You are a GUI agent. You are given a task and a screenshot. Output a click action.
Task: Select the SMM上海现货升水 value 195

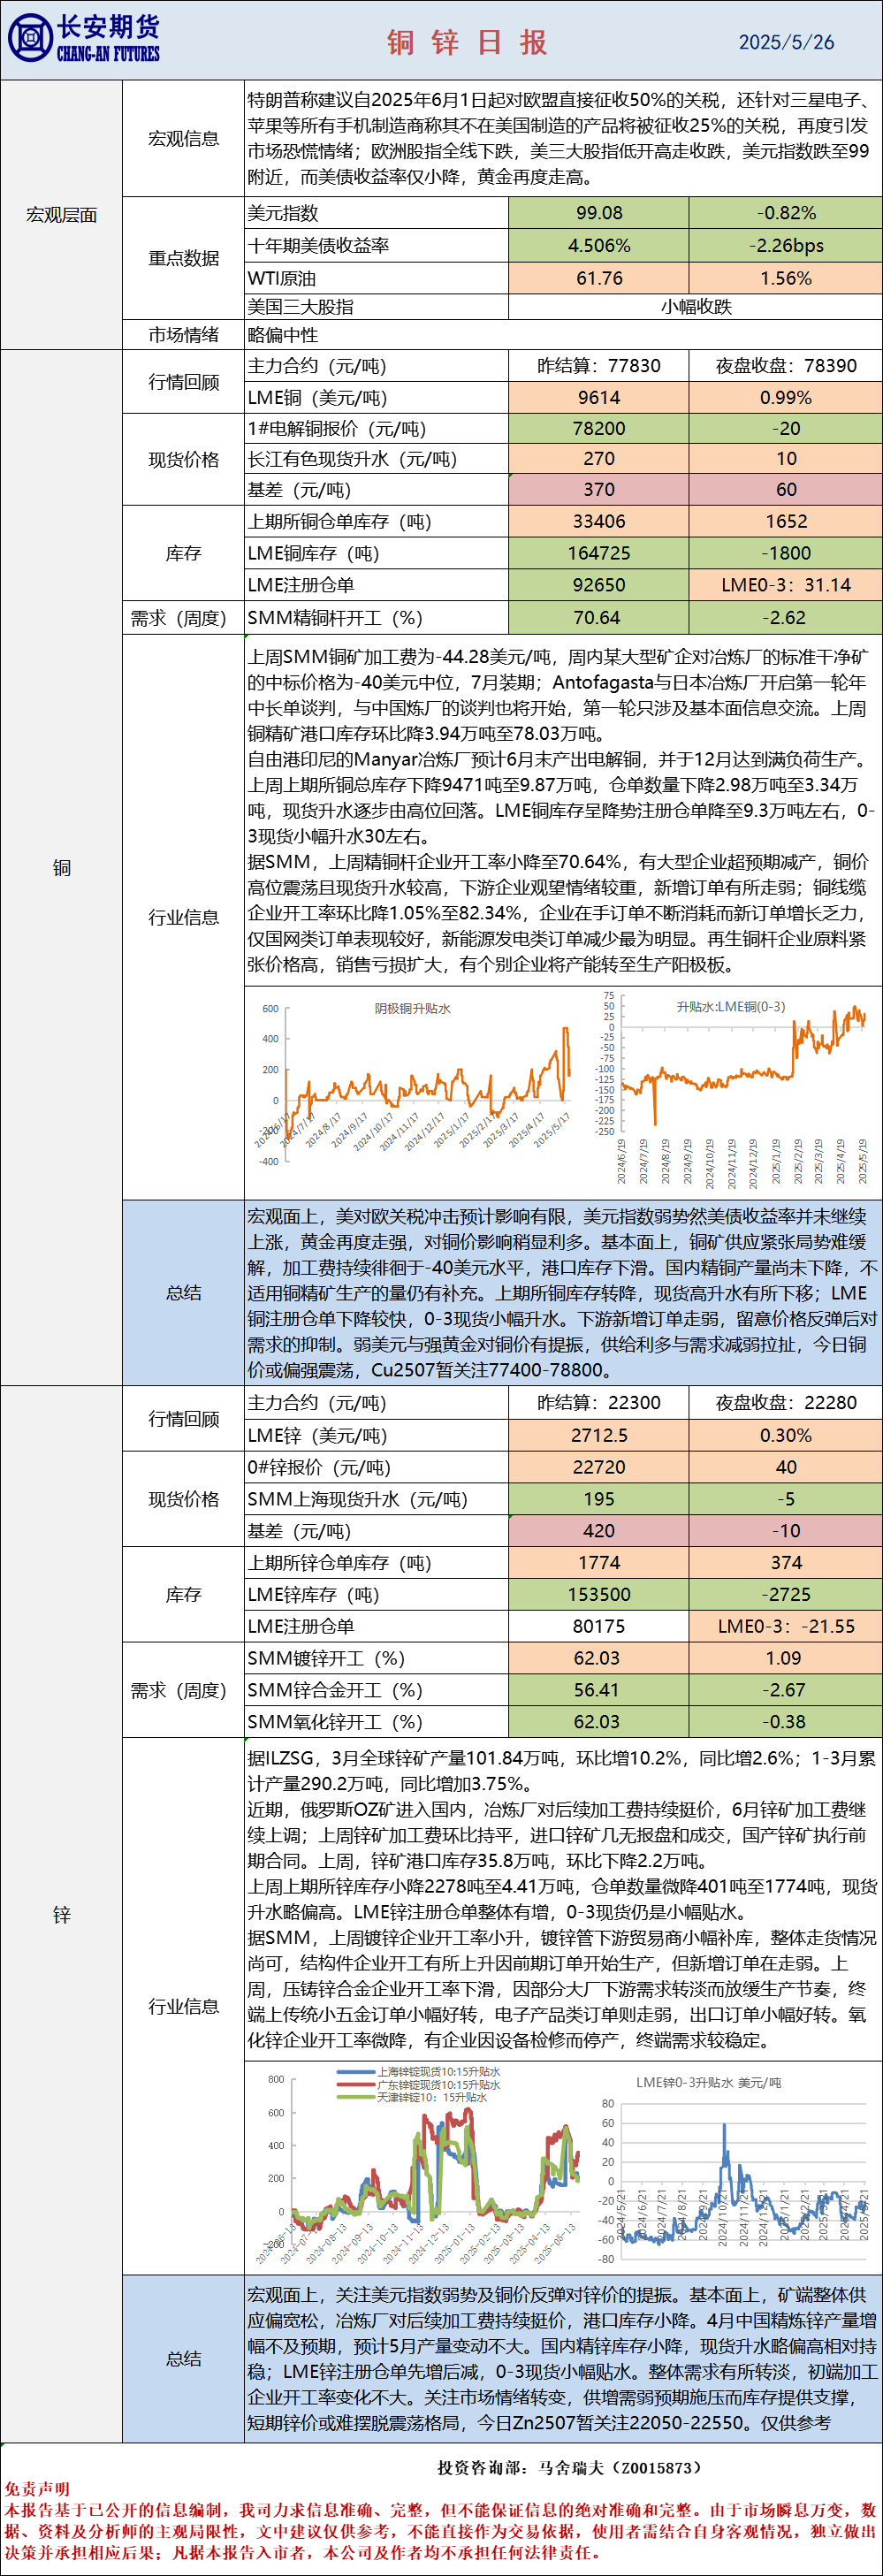tap(599, 1500)
